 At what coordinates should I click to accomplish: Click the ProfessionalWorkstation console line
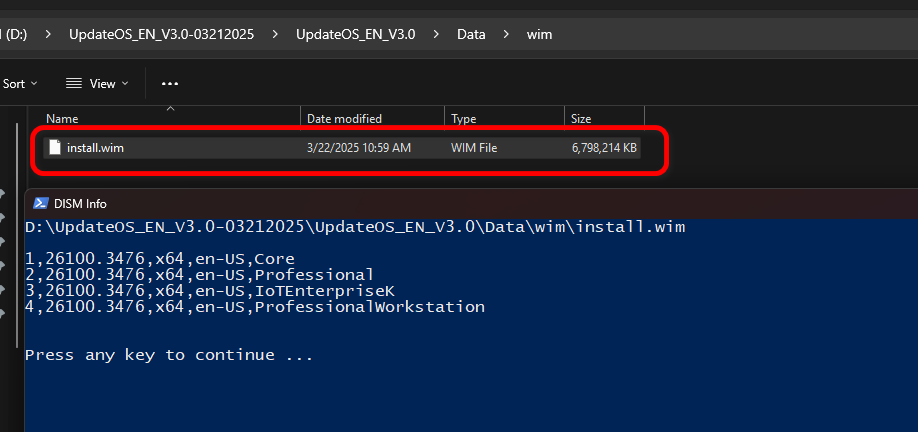click(x=255, y=307)
